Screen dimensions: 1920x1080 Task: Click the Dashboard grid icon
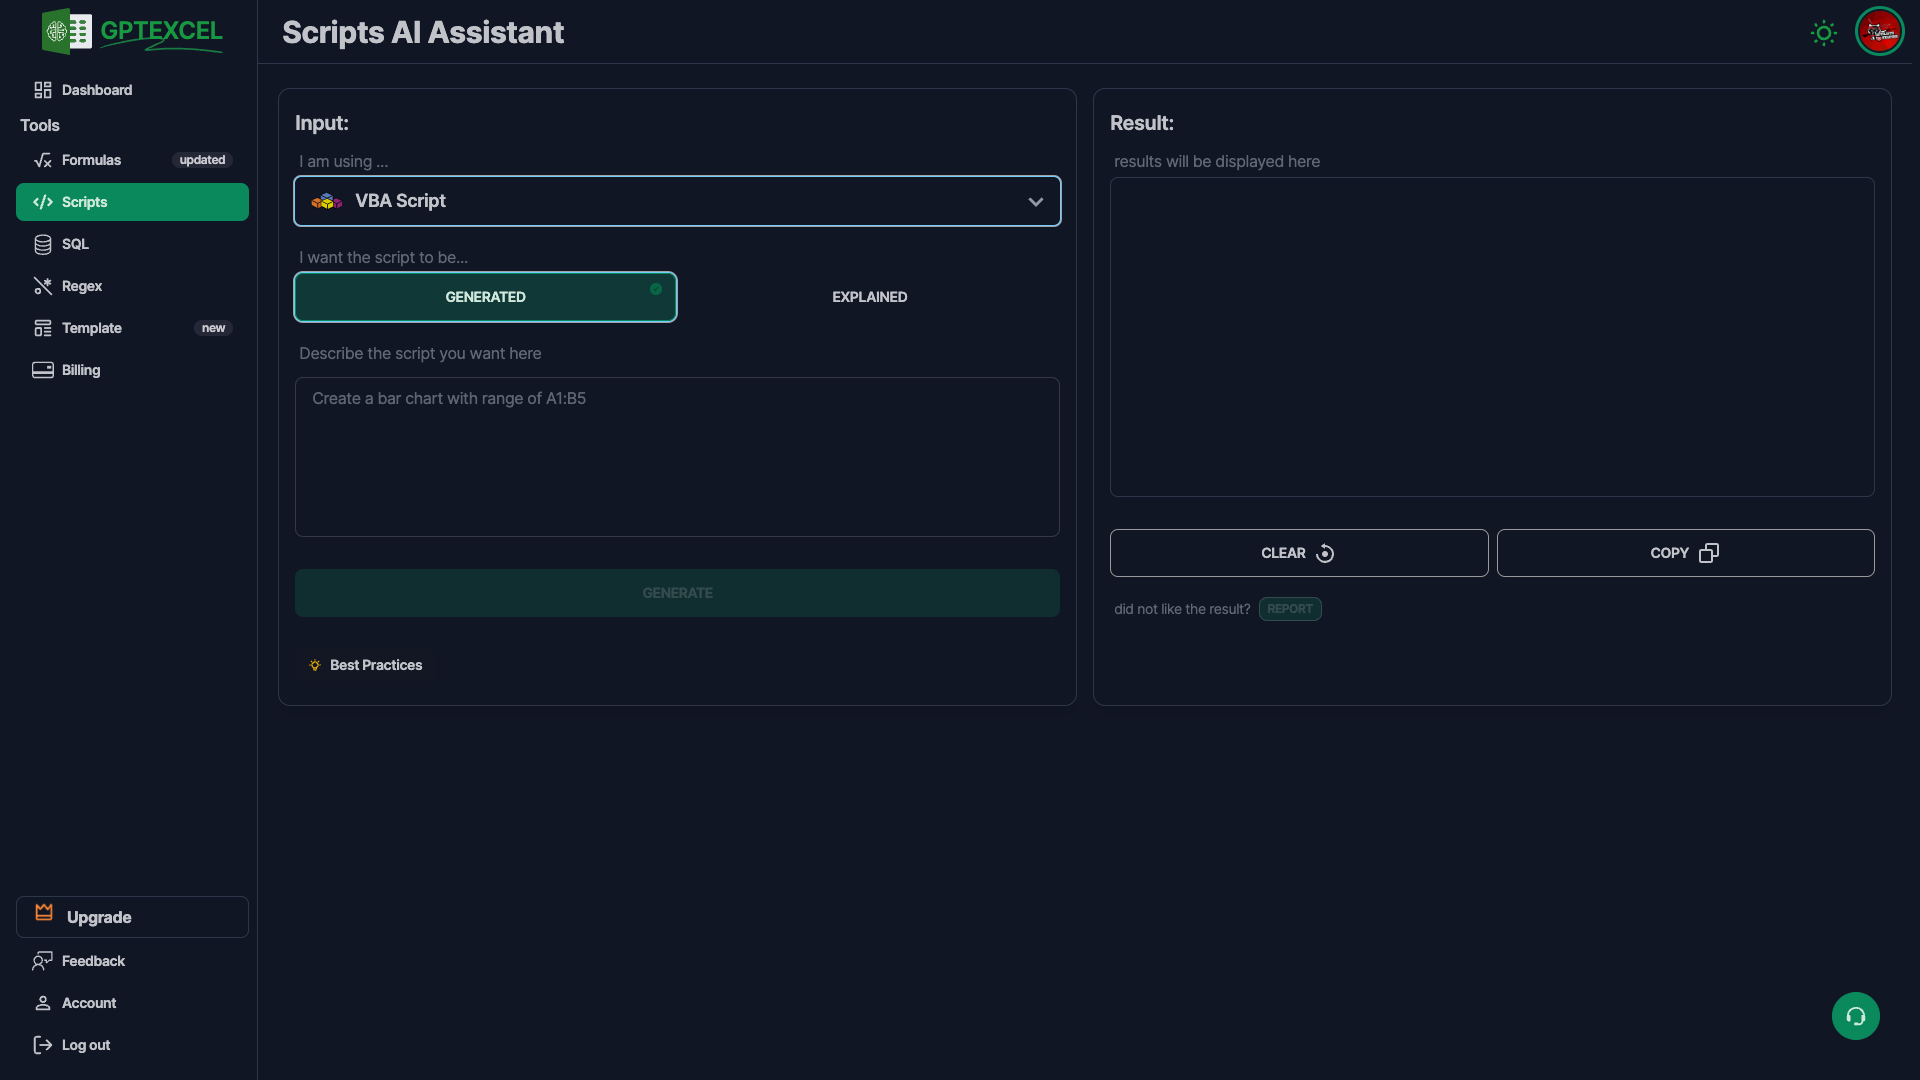pos(42,90)
